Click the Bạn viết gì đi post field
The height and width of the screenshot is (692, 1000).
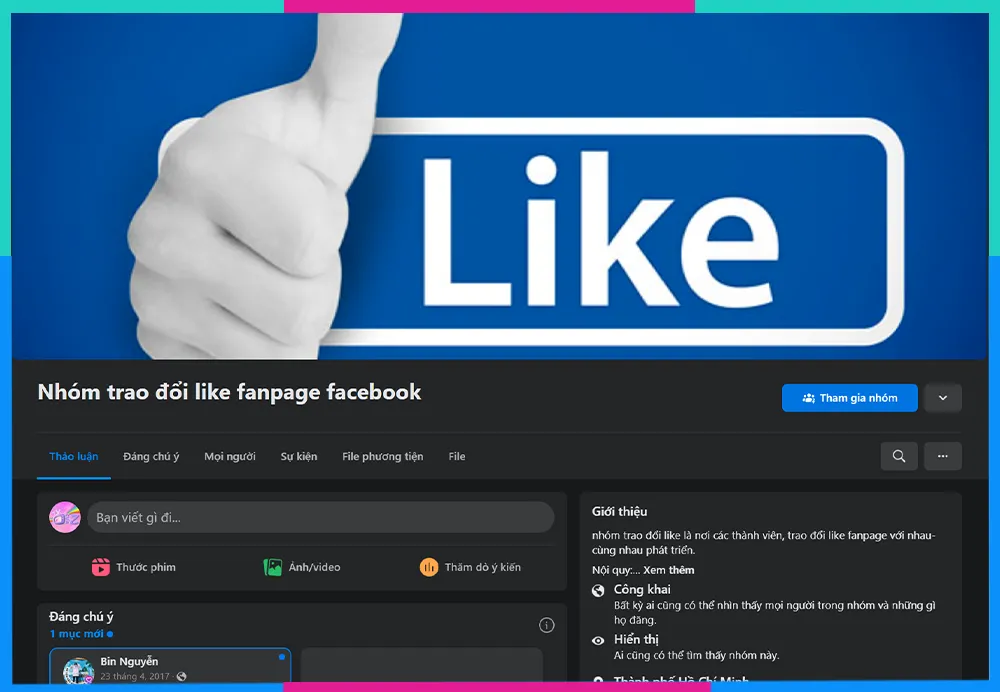tap(320, 517)
